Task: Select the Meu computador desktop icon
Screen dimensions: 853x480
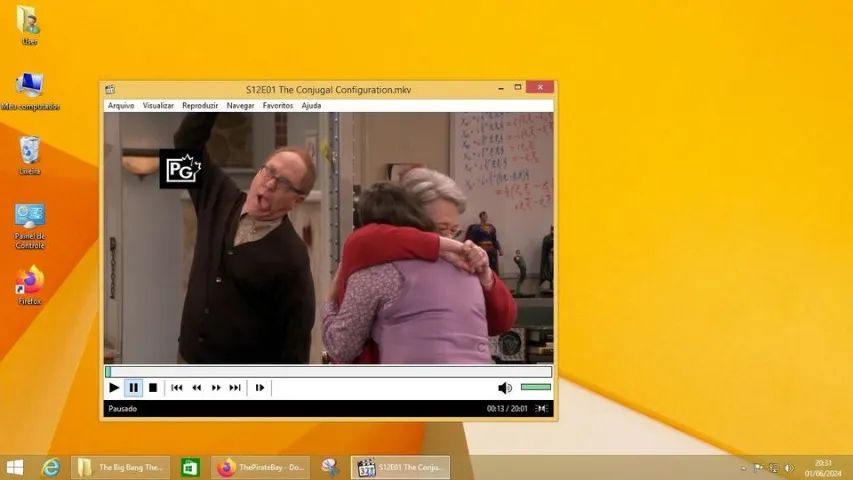Action: tap(30, 91)
